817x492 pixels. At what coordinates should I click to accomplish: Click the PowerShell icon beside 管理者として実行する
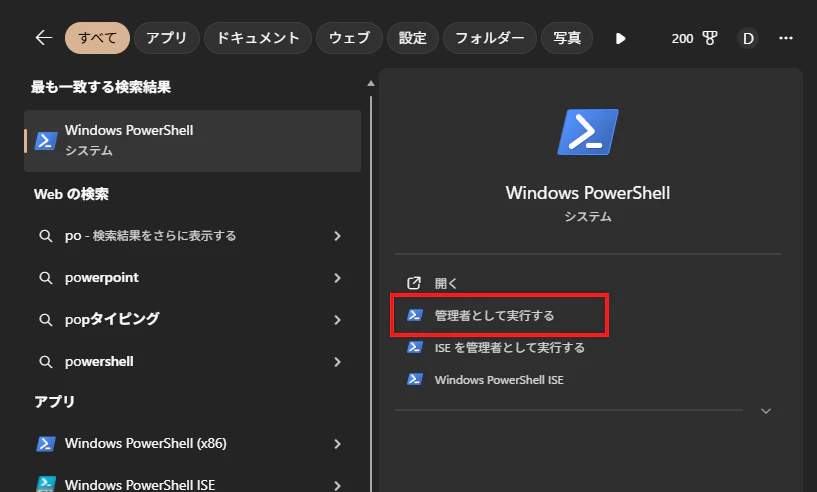(415, 315)
